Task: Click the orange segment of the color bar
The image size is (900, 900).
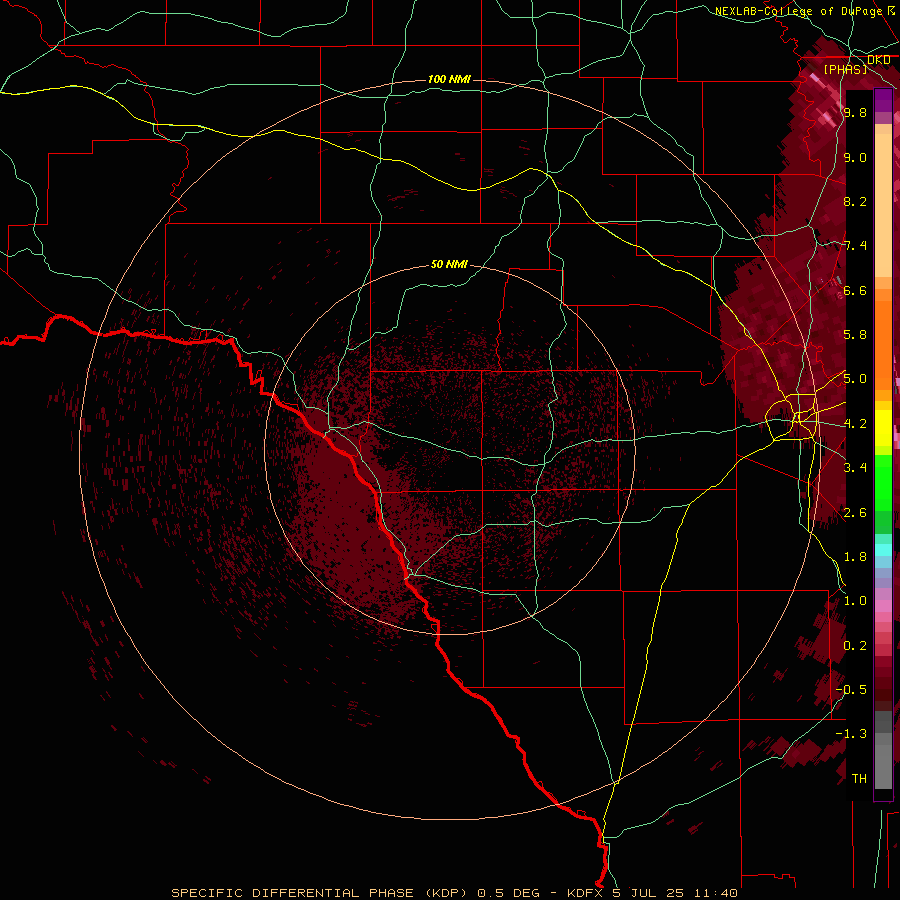Action: click(883, 346)
